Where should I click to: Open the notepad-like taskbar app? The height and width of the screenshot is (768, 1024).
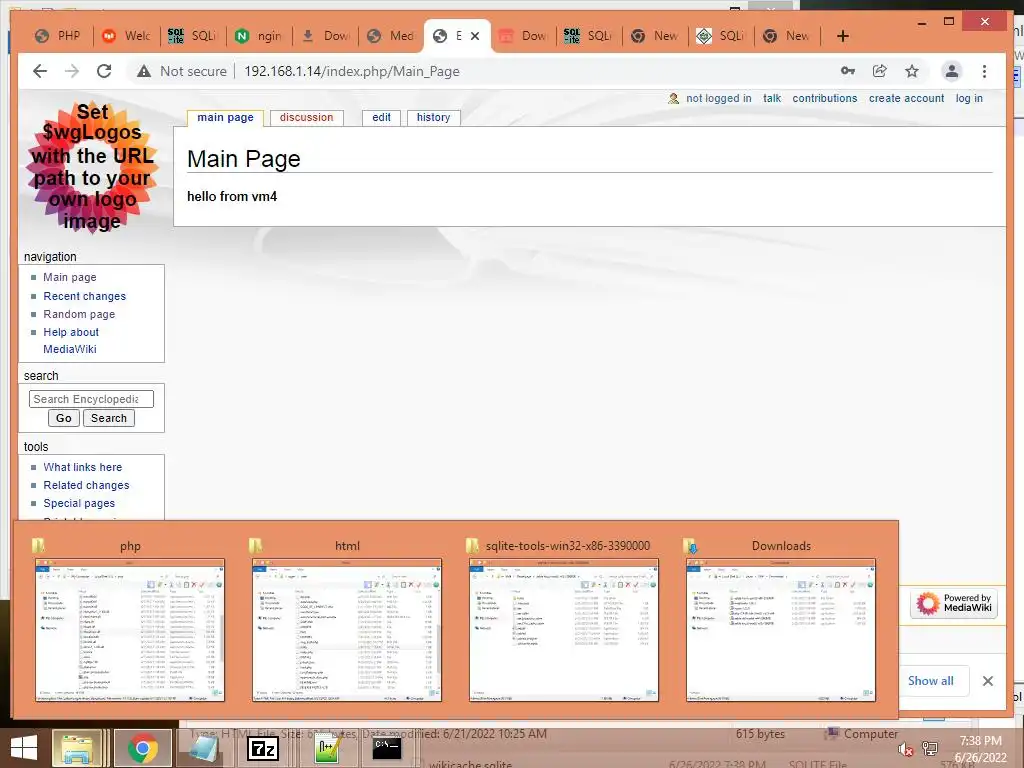pos(204,748)
